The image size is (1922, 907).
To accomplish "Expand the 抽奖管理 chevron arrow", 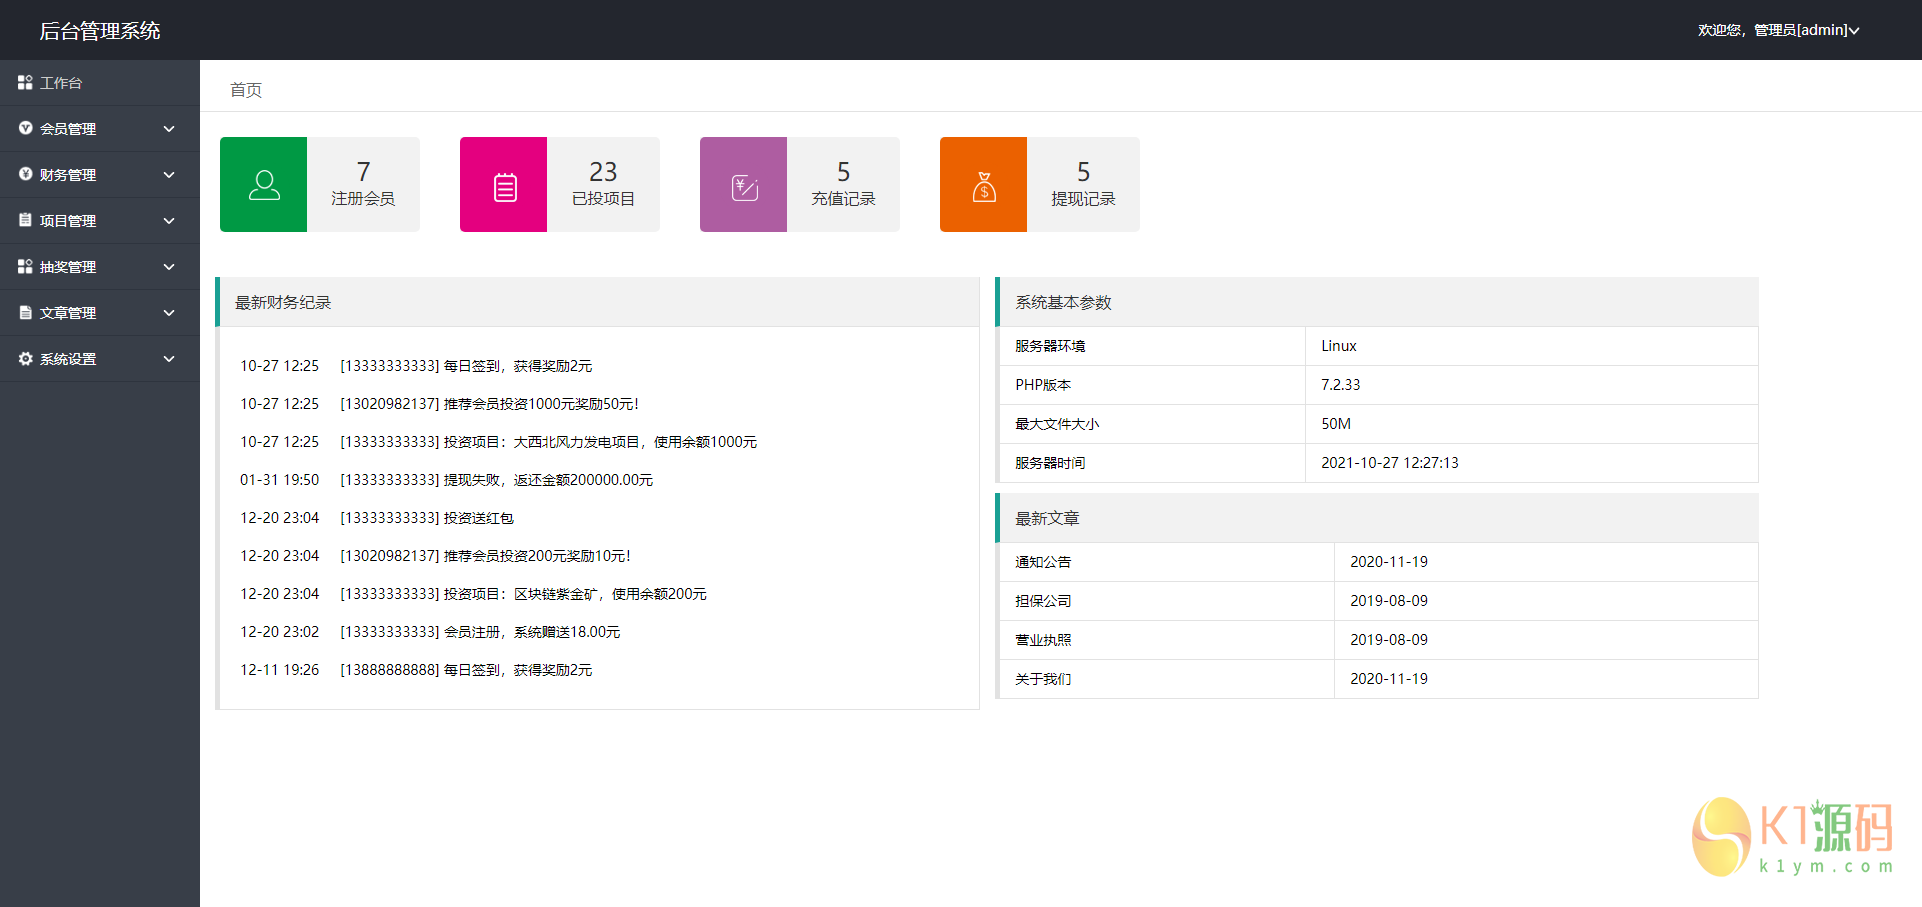I will point(169,267).
